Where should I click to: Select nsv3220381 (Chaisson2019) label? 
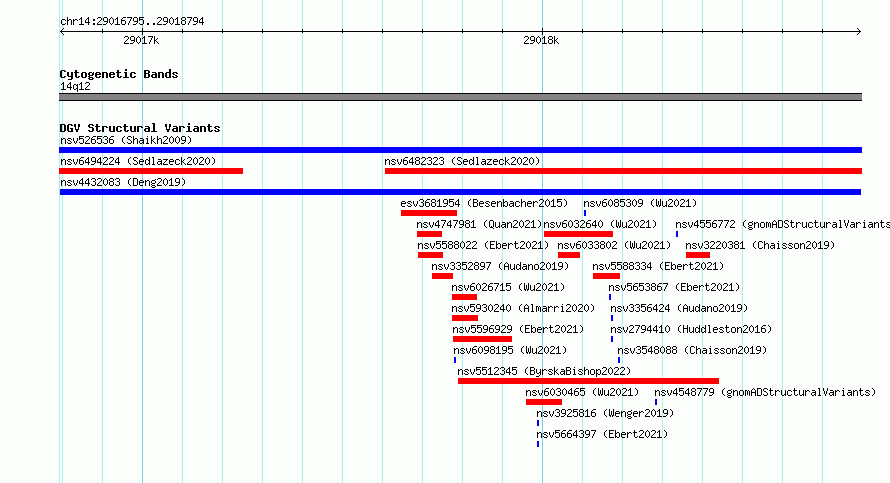click(x=760, y=245)
